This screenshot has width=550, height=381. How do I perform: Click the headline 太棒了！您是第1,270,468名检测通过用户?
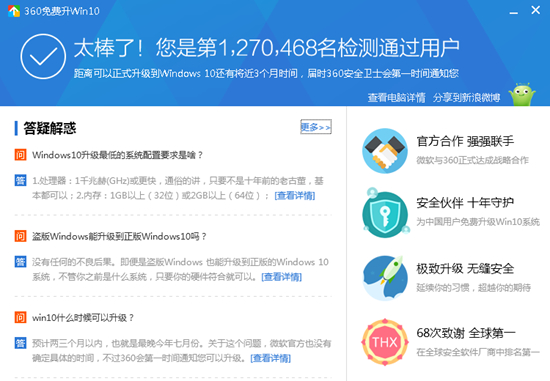click(x=266, y=48)
